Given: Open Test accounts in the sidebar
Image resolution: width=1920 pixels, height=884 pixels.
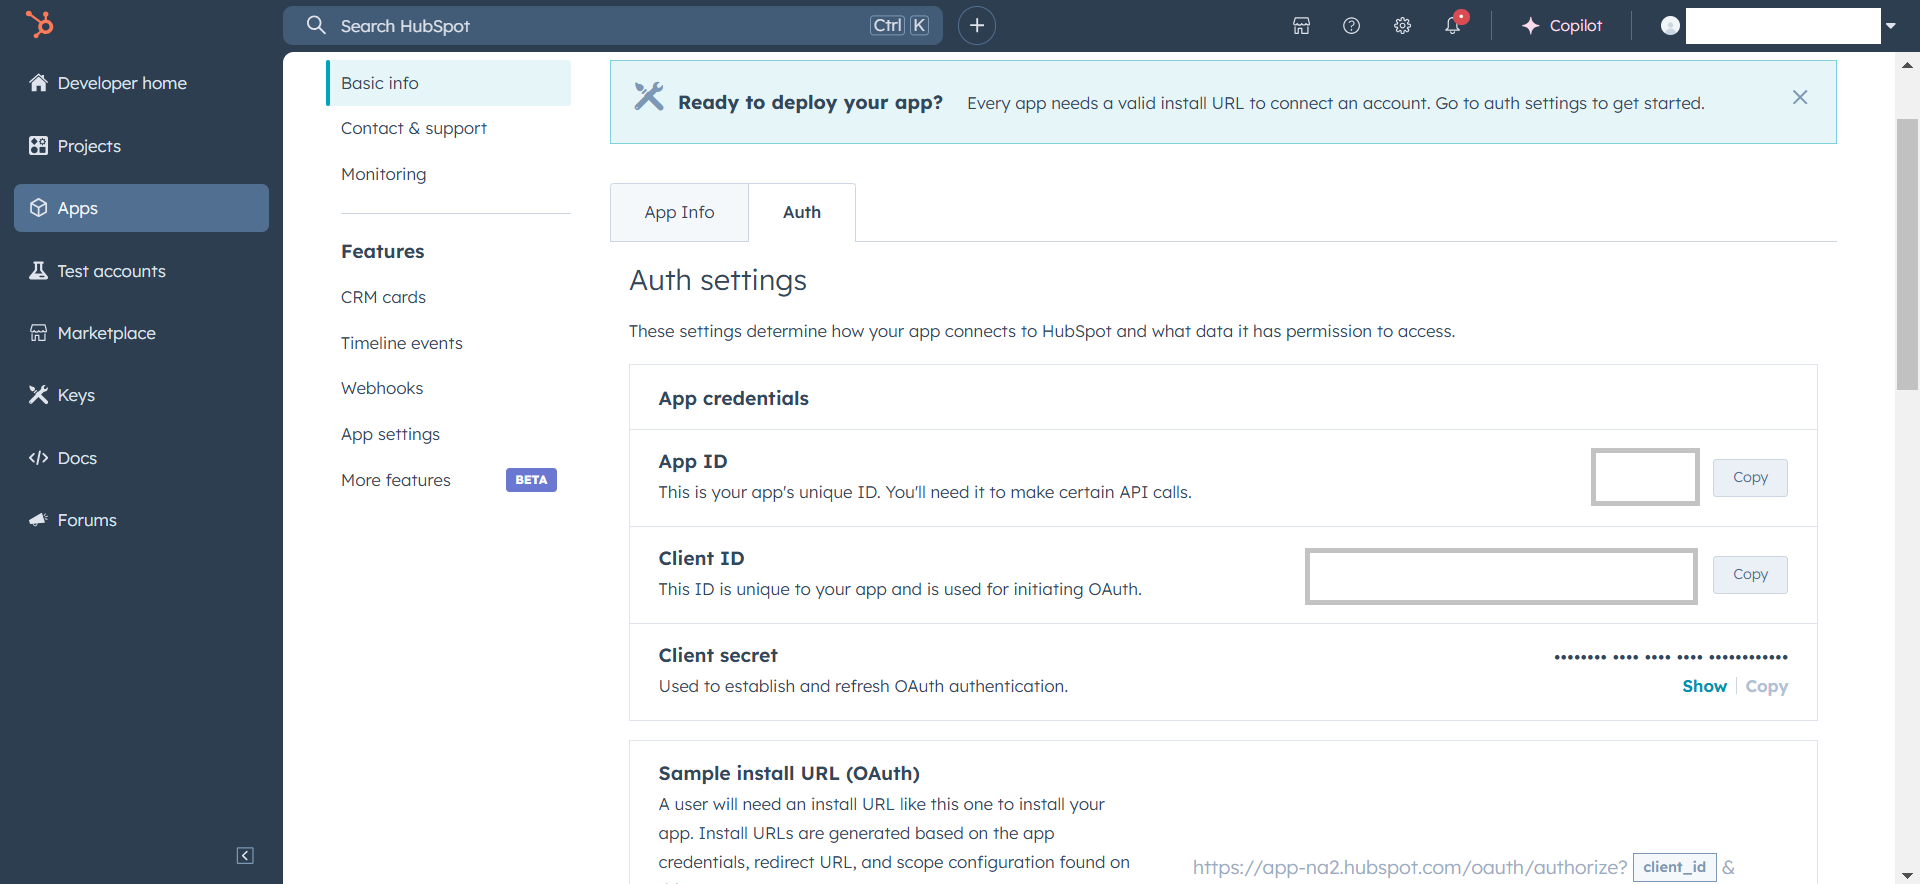Looking at the screenshot, I should 141,271.
